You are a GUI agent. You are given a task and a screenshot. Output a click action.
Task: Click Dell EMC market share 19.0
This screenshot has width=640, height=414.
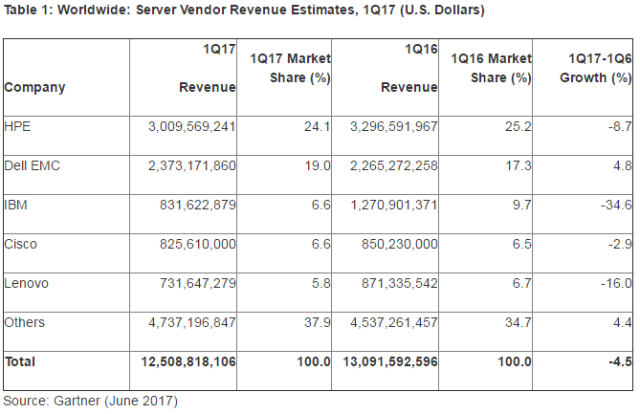tap(318, 166)
